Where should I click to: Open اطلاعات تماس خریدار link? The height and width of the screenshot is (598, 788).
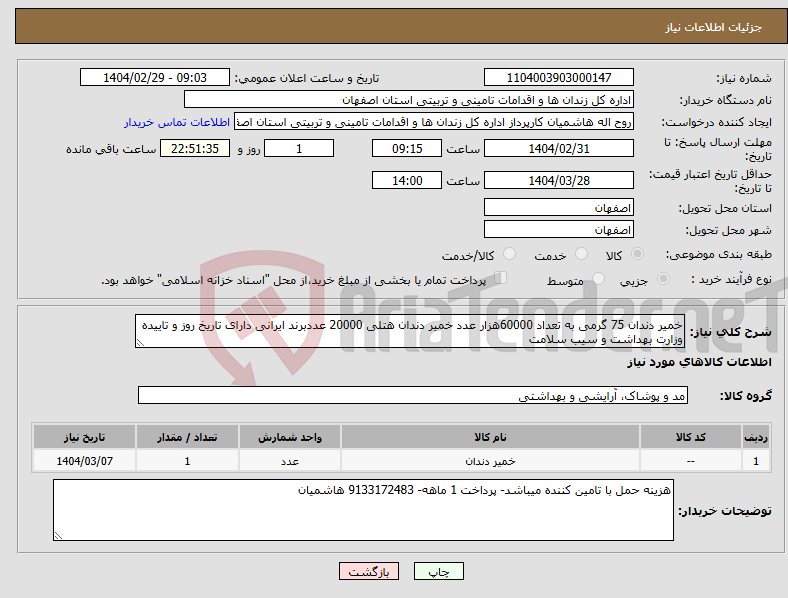[177, 122]
